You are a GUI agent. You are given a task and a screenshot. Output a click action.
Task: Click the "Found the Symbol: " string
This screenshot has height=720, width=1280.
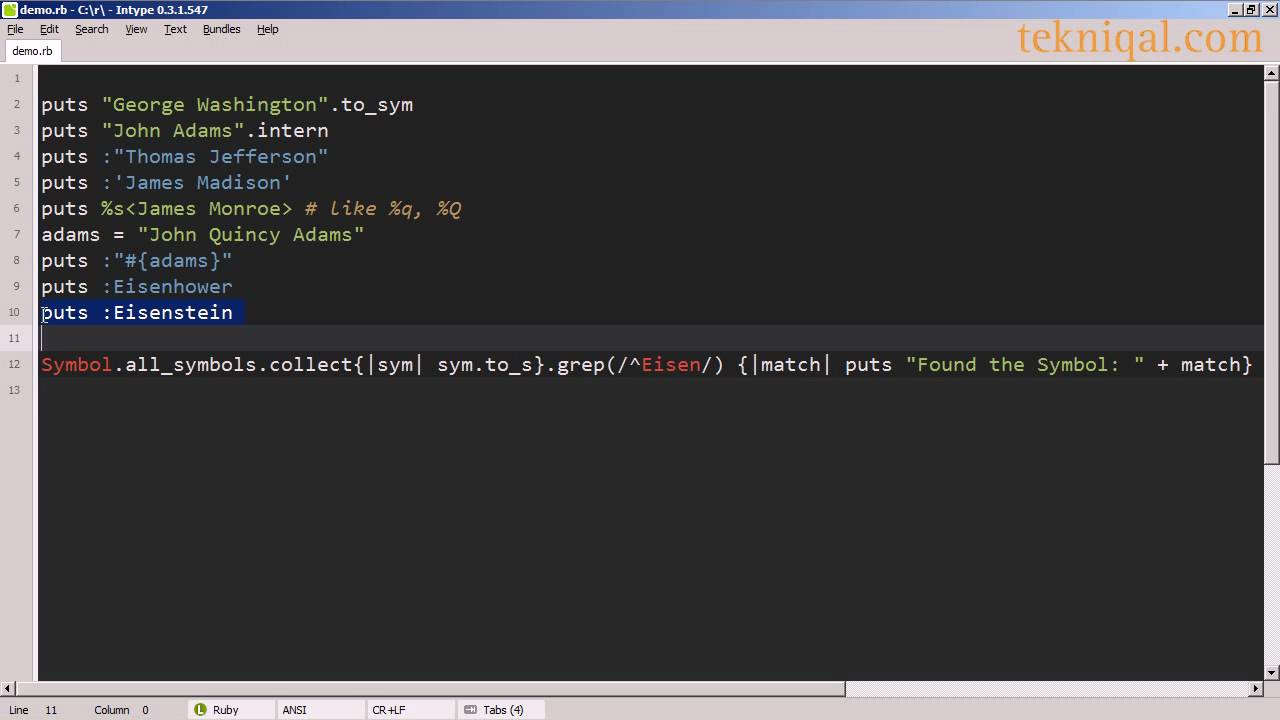[x=1025, y=365]
